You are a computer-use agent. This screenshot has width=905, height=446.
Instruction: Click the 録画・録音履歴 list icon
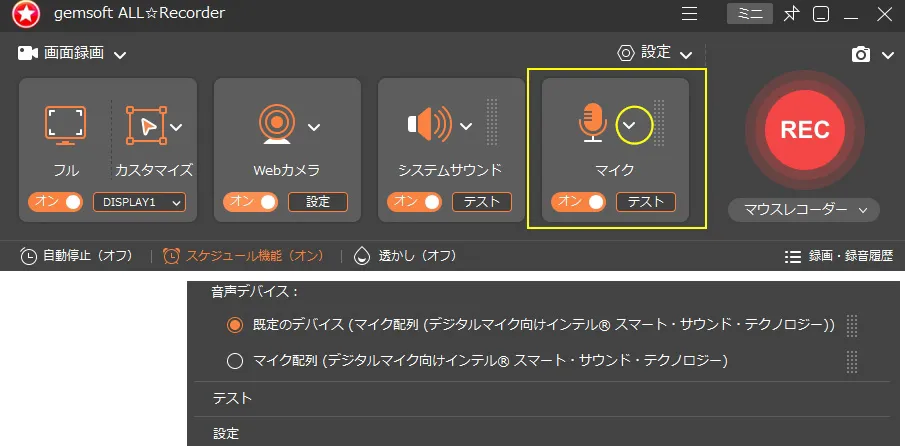click(793, 256)
